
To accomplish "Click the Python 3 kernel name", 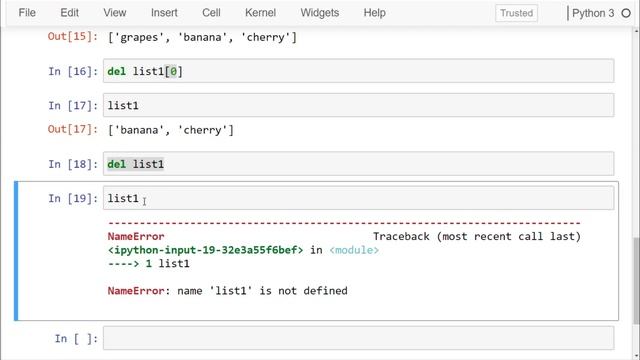I will tap(593, 13).
